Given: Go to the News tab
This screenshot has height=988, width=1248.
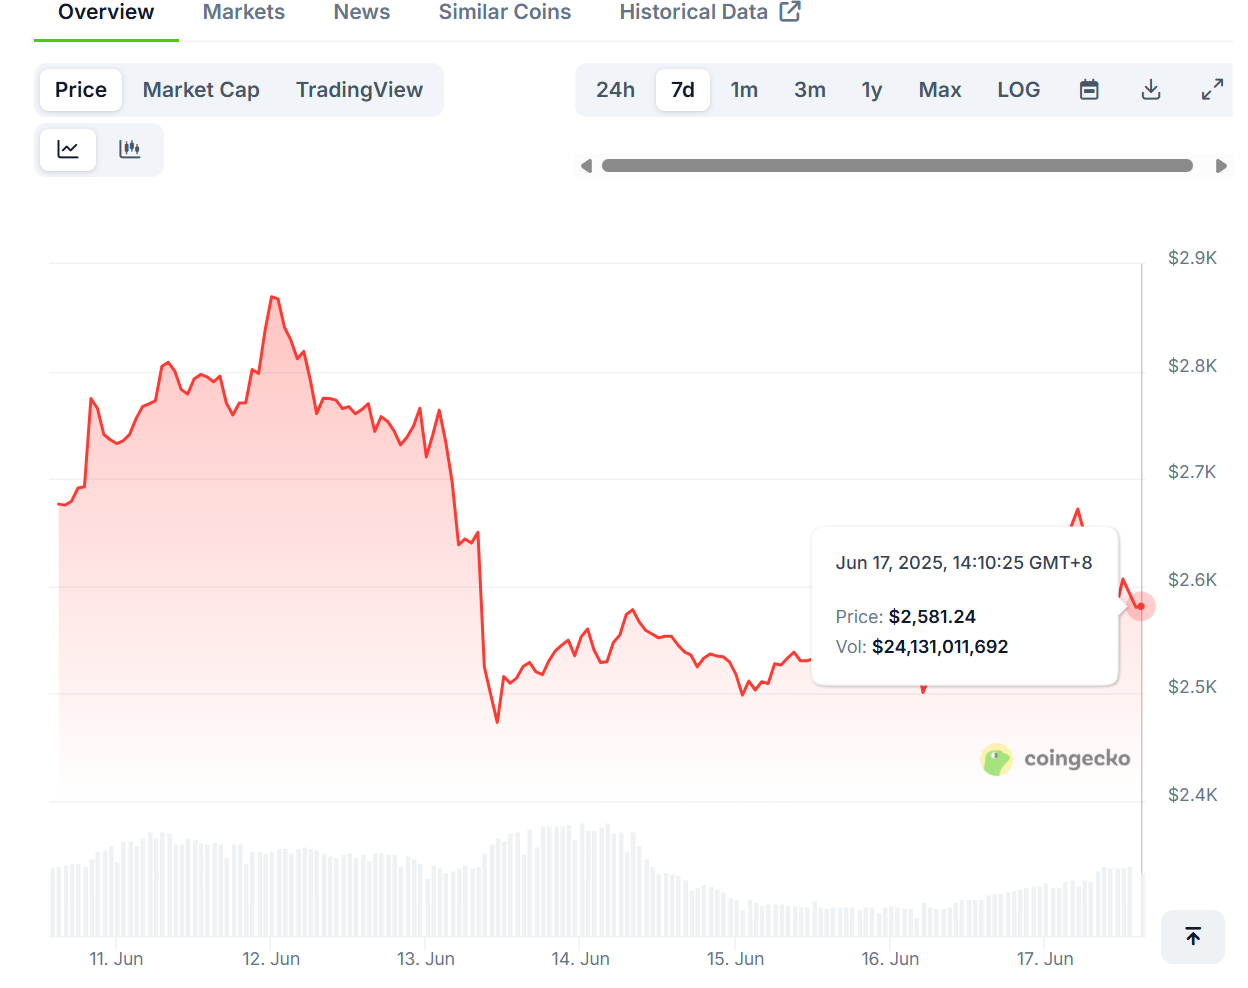Looking at the screenshot, I should 362,13.
